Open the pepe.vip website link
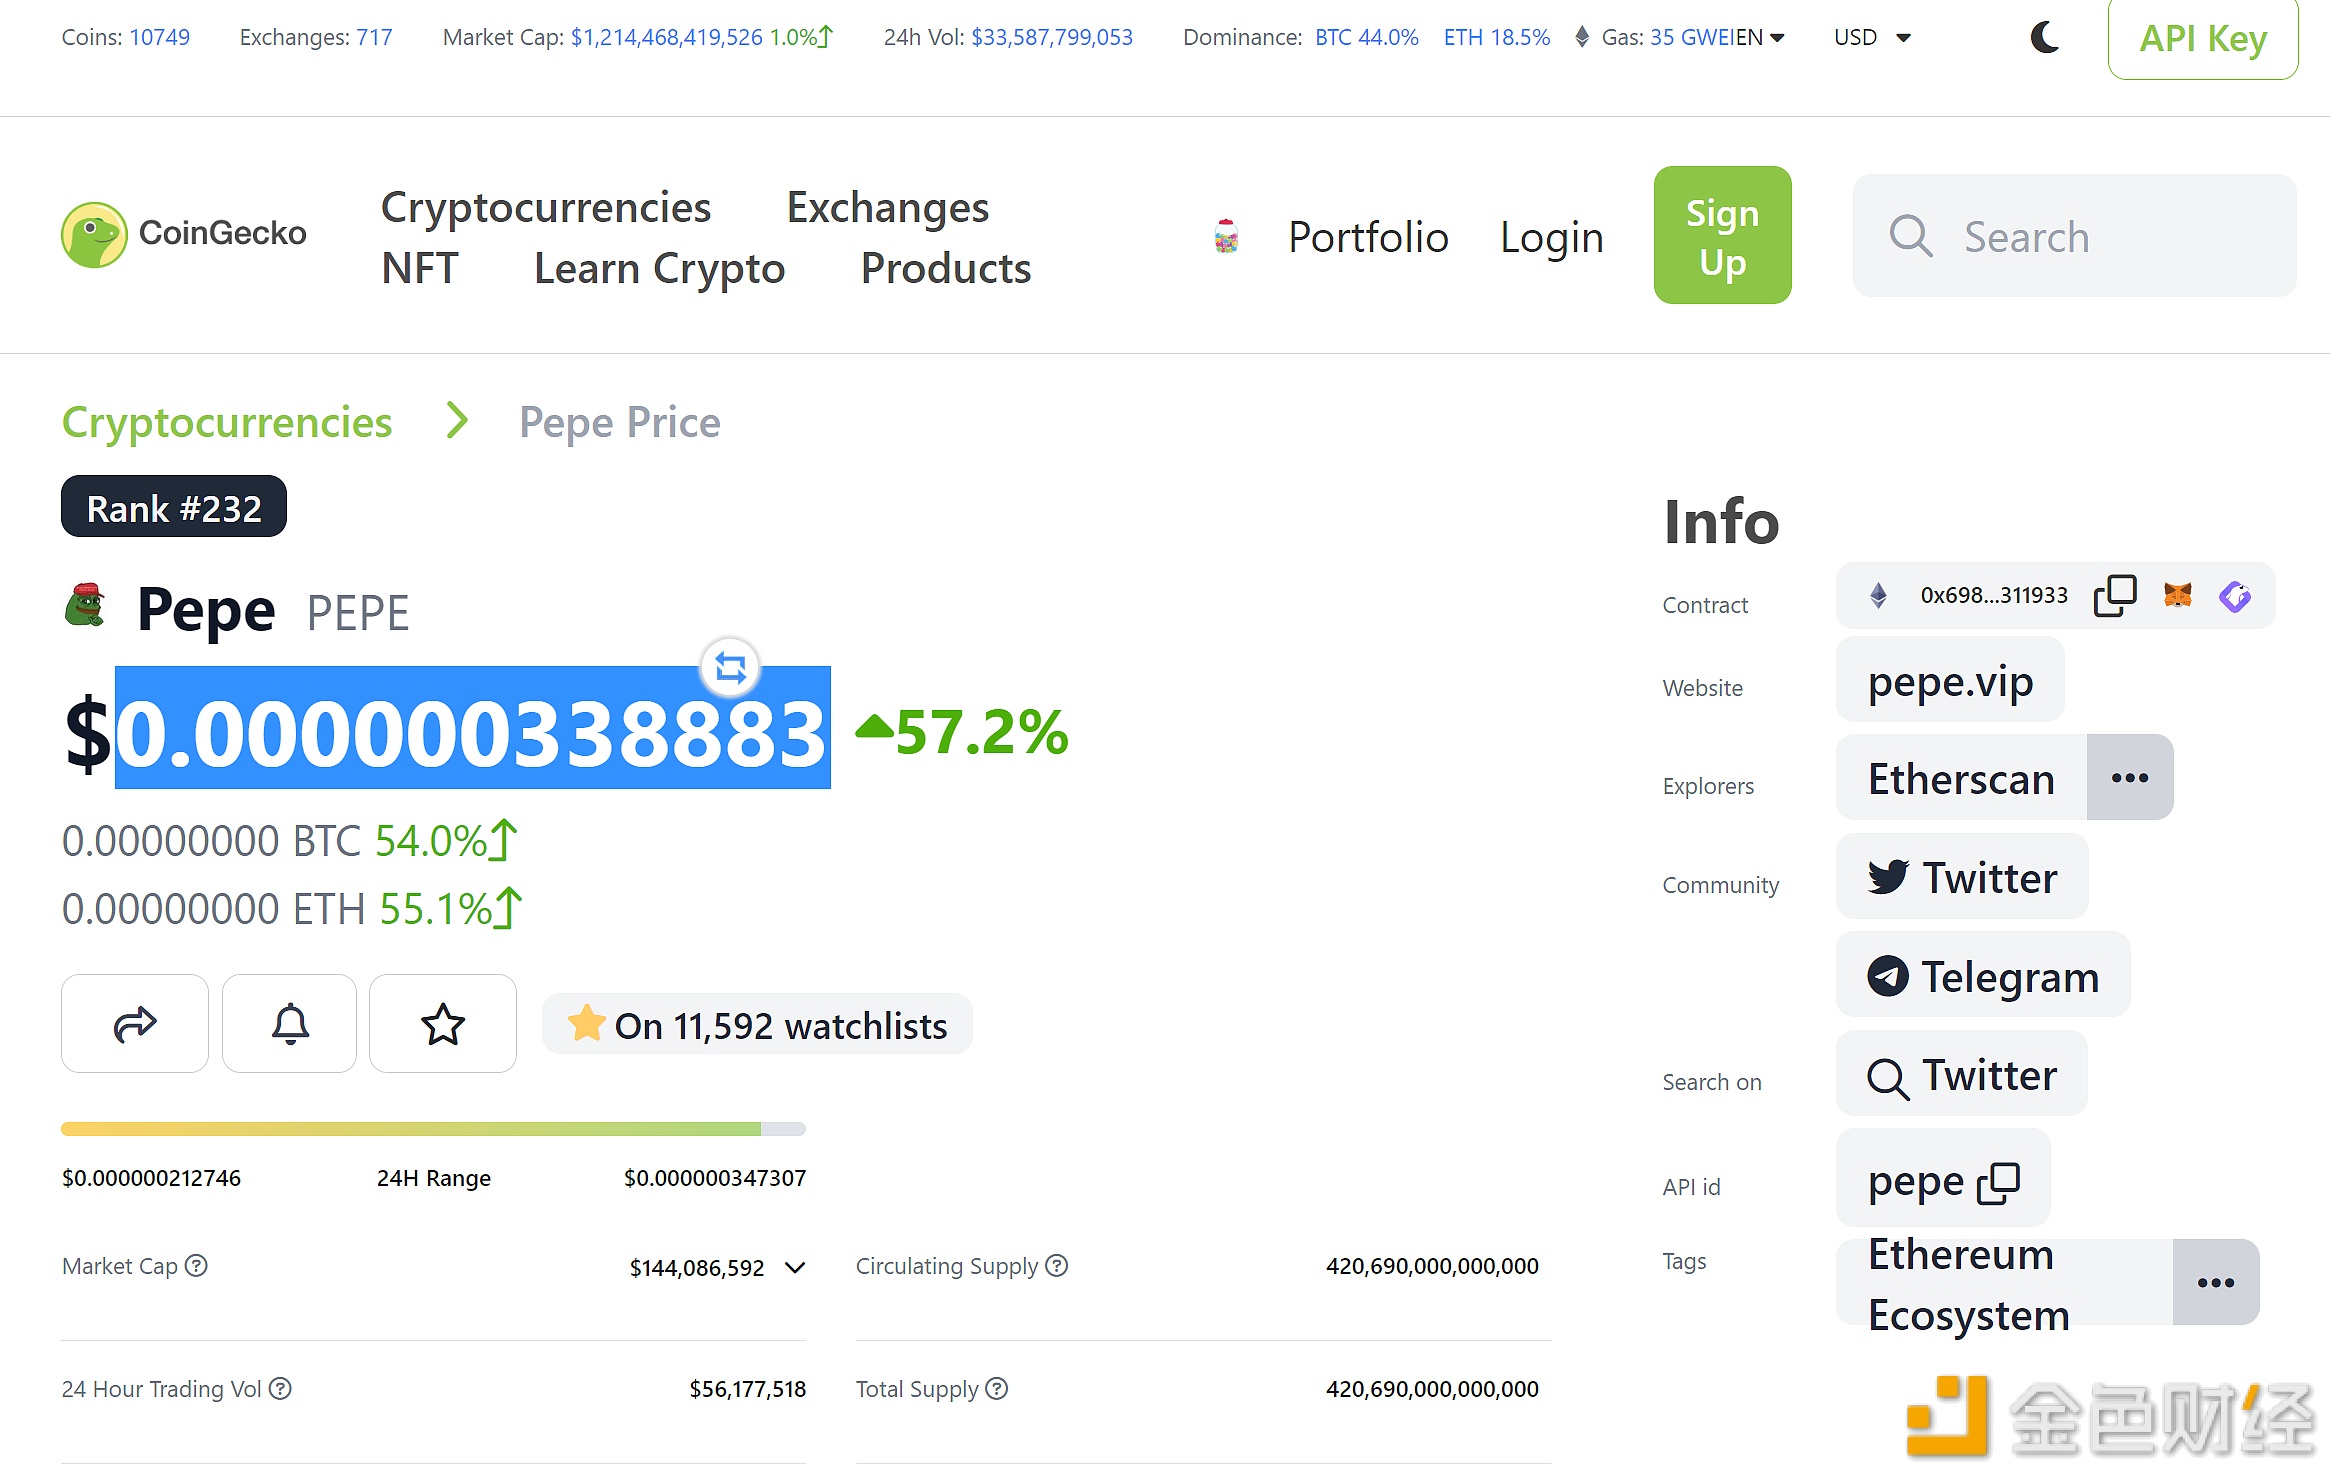Image resolution: width=2330 pixels, height=1472 pixels. 1950,682
